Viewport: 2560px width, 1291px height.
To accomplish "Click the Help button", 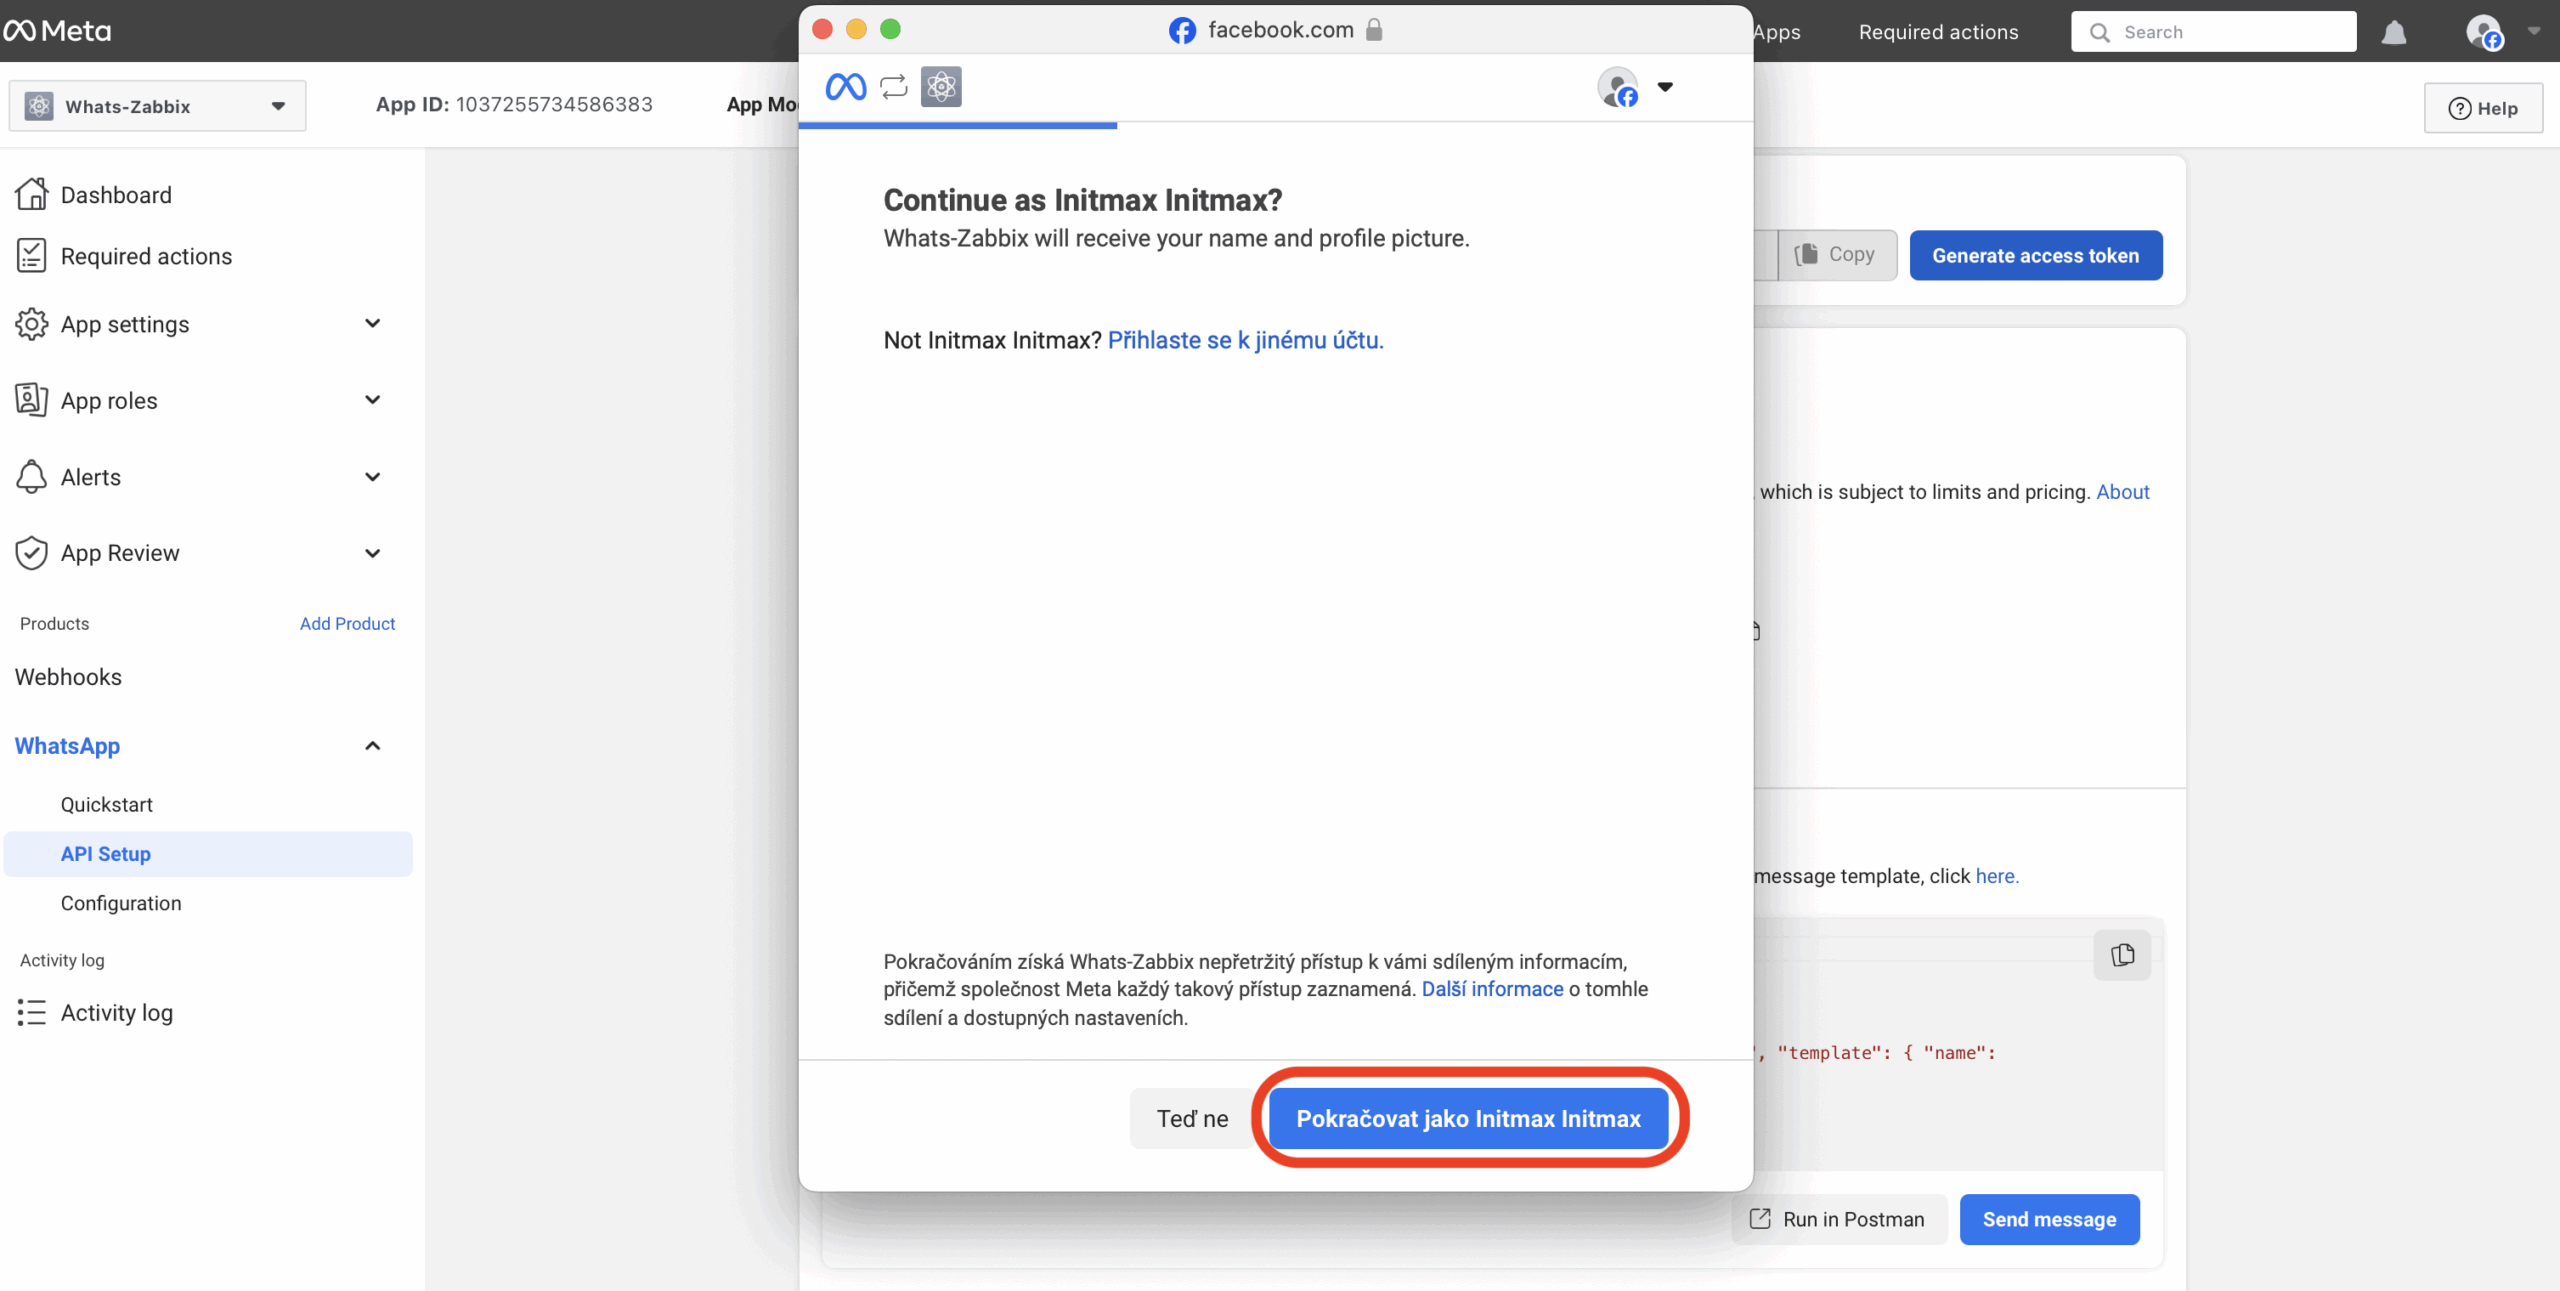I will [2483, 108].
